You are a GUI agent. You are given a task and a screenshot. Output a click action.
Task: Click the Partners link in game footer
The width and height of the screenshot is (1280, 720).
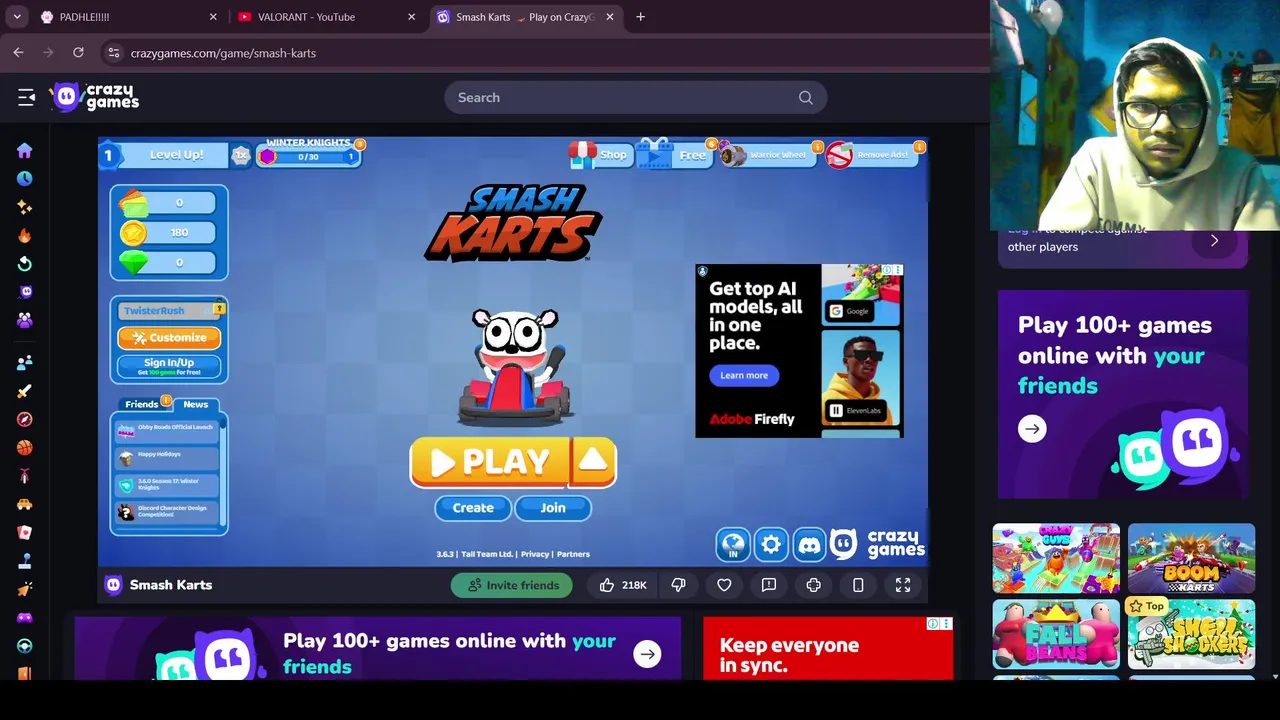[573, 554]
